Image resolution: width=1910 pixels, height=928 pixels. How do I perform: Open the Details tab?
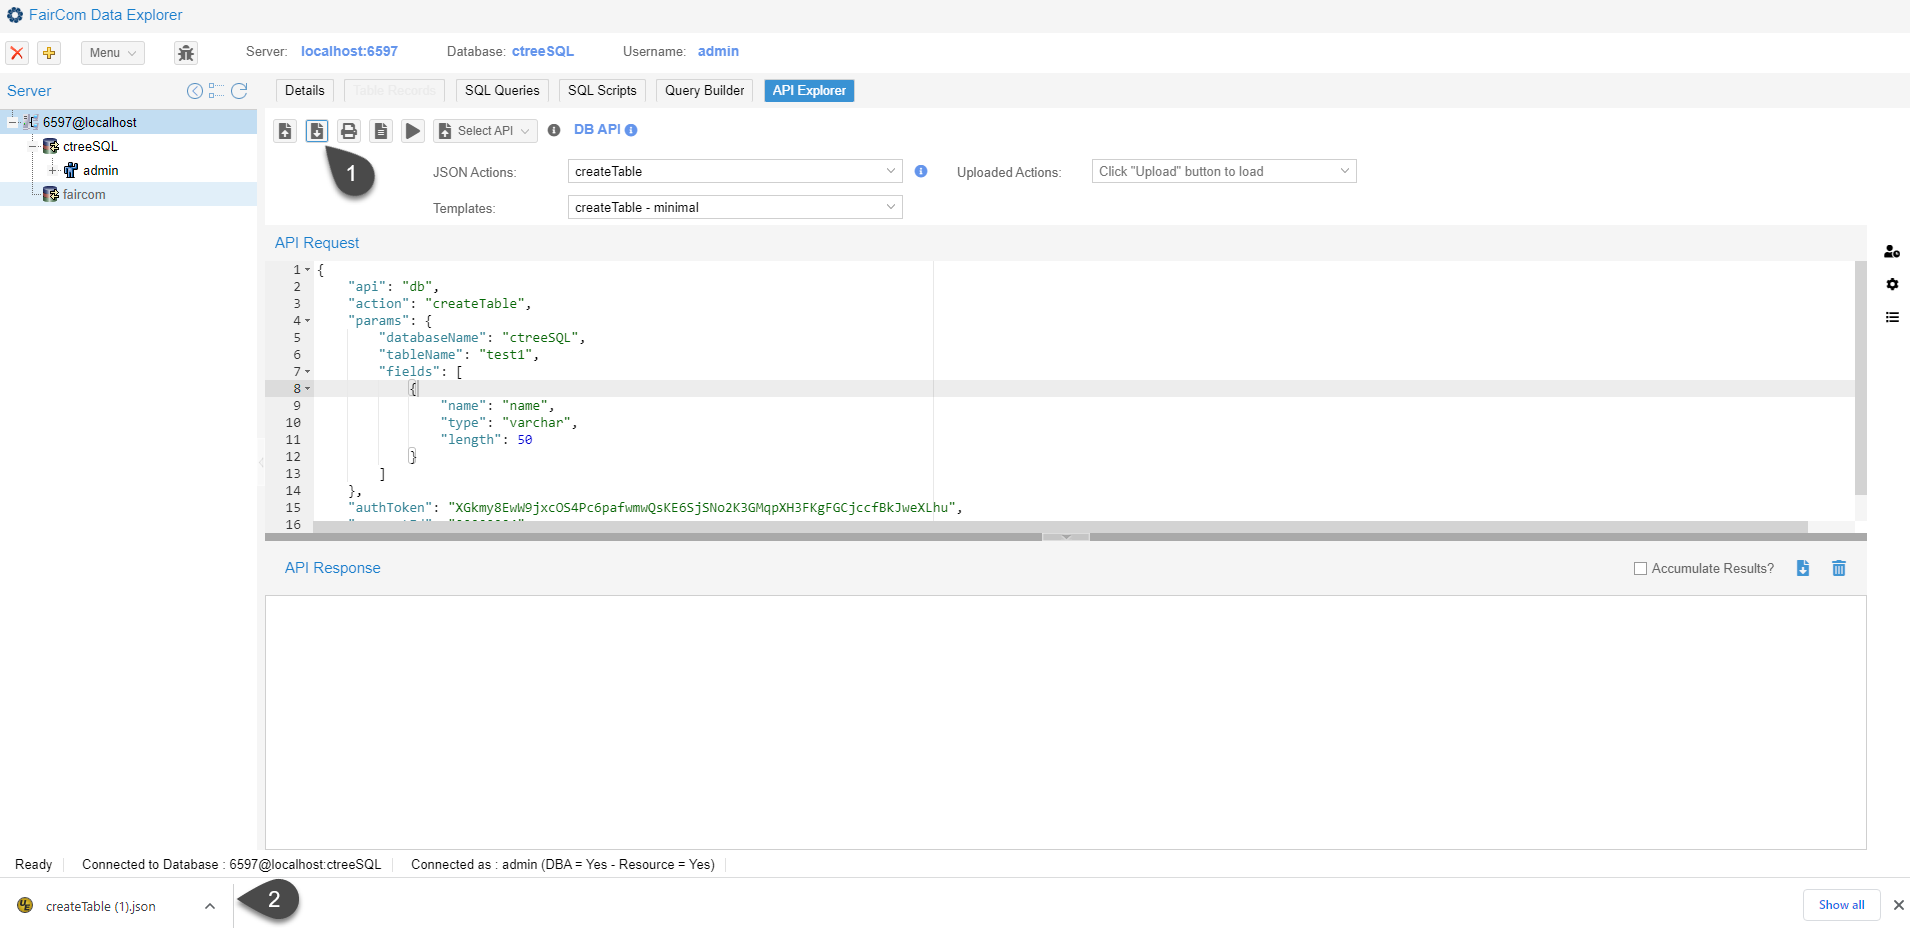coord(304,91)
